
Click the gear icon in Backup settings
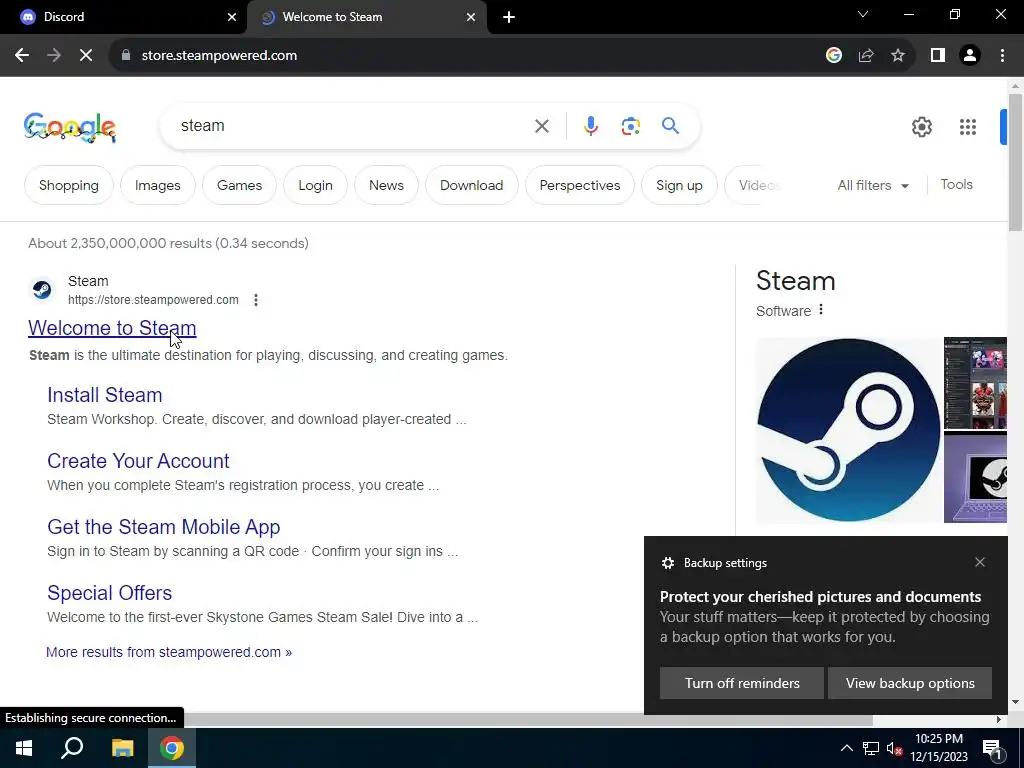click(667, 563)
